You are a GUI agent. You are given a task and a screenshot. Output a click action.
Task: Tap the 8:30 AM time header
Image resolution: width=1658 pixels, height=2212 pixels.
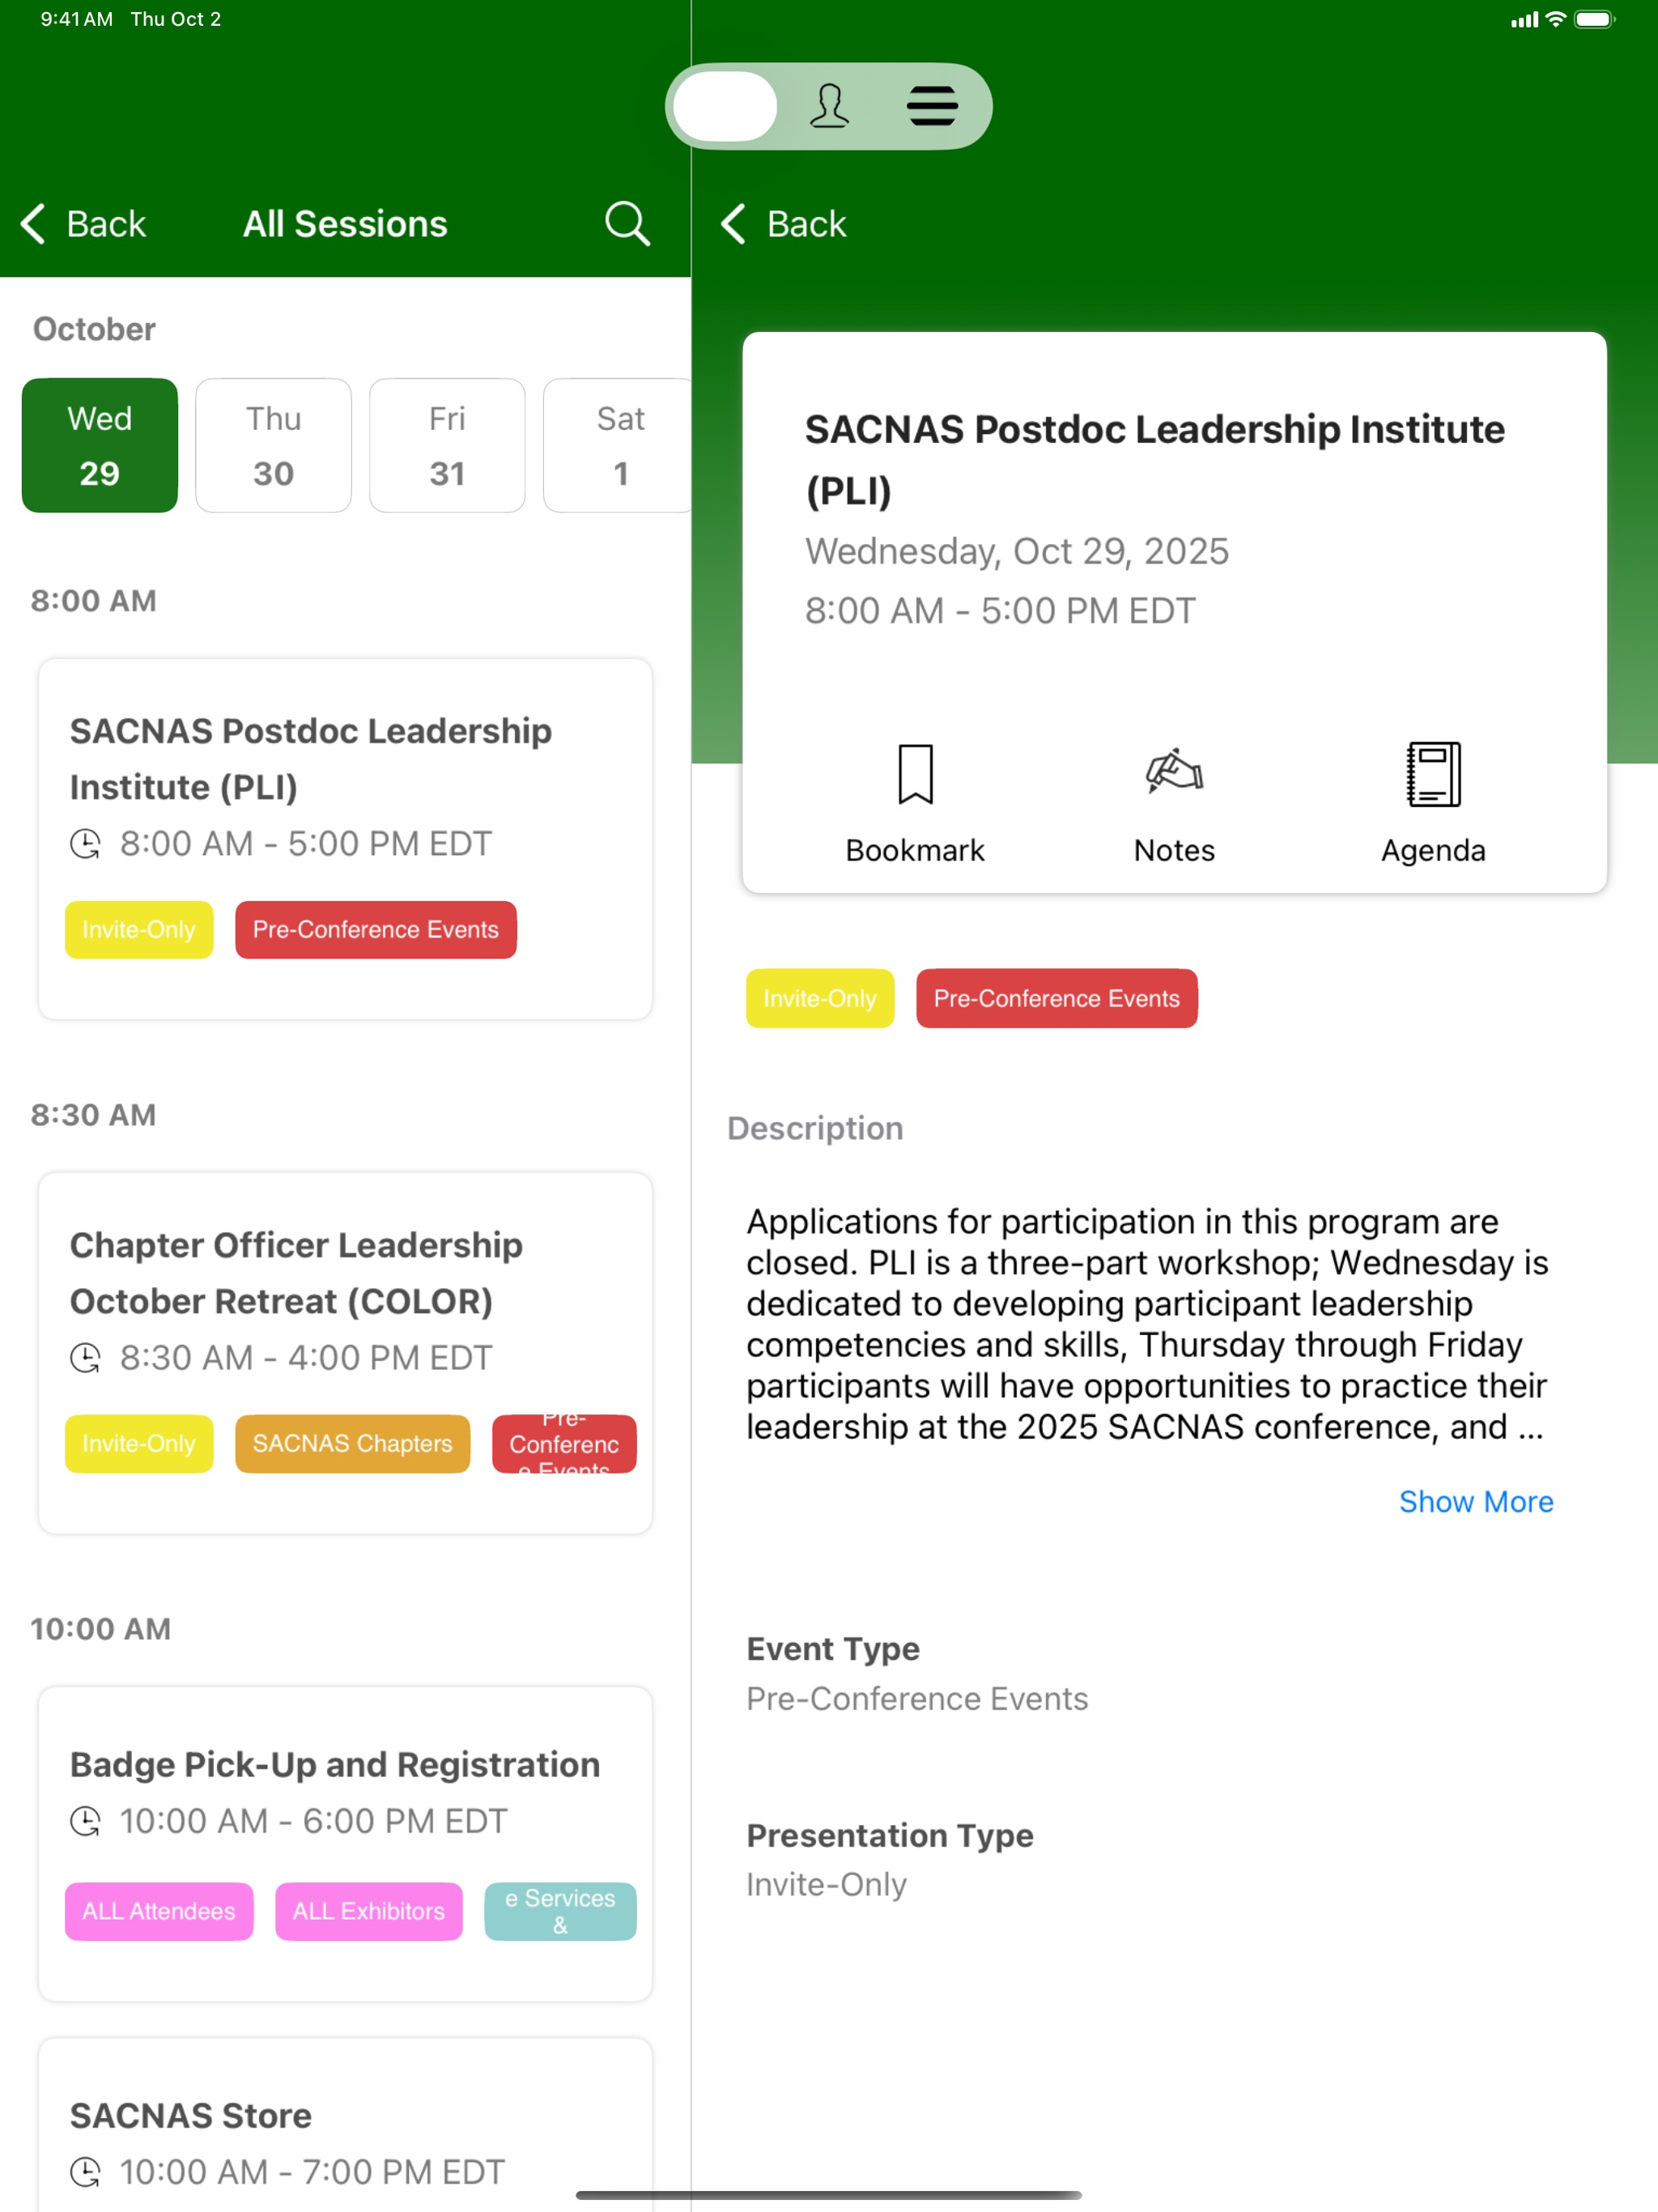pyautogui.click(x=93, y=1114)
